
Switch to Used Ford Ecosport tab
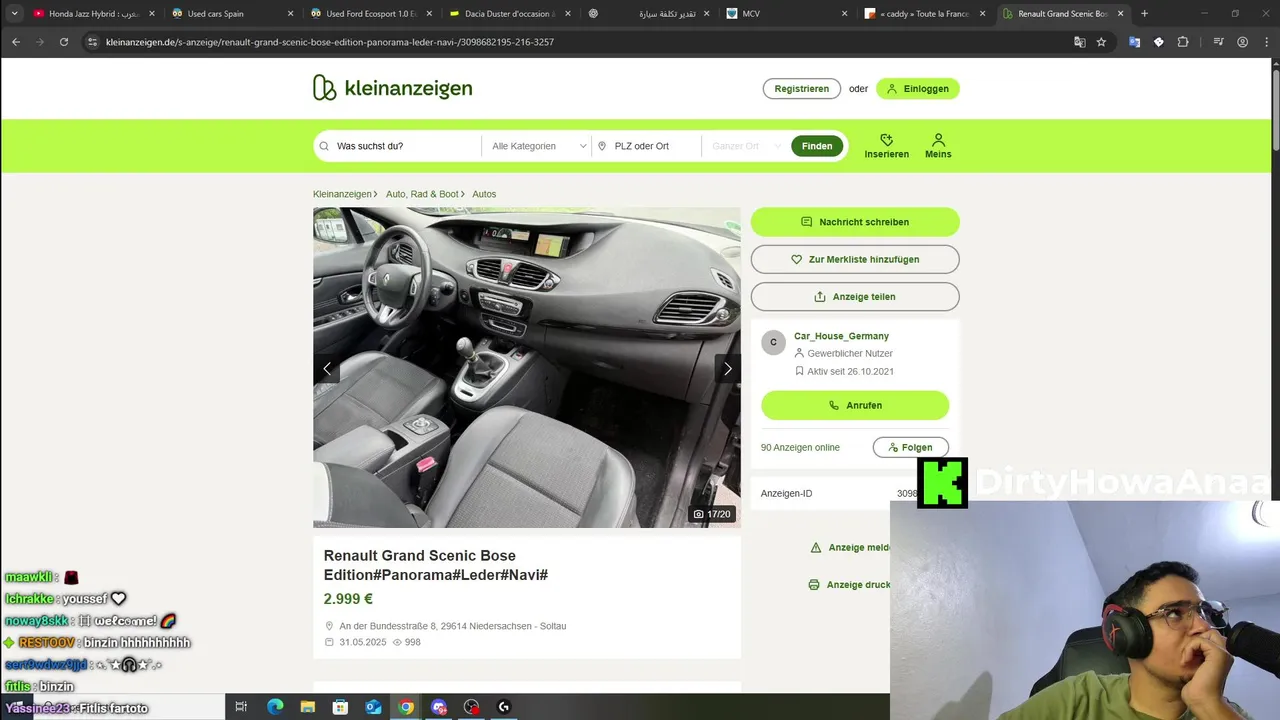point(370,14)
